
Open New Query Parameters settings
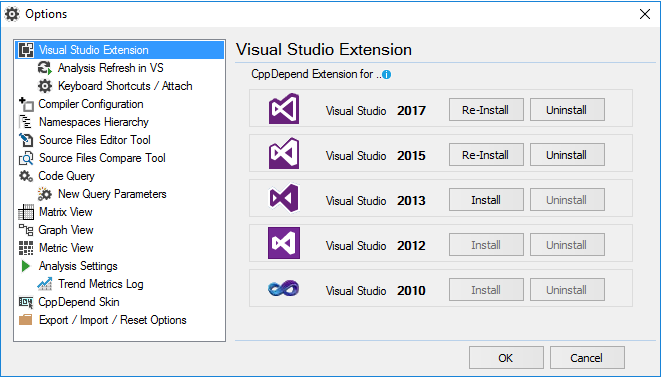point(112,194)
